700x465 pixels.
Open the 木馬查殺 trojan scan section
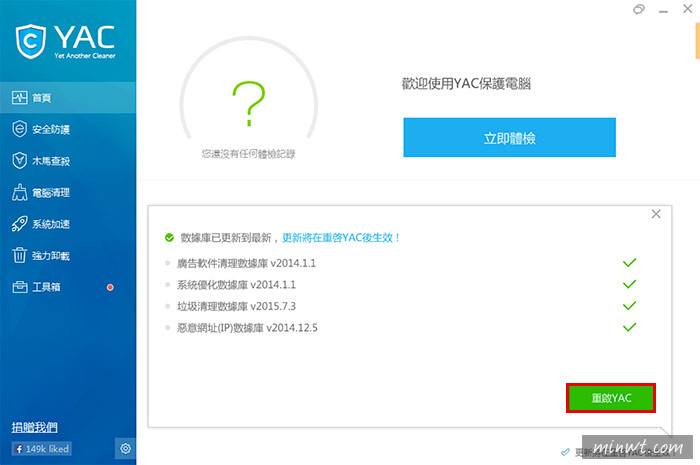pyautogui.click(x=68, y=161)
